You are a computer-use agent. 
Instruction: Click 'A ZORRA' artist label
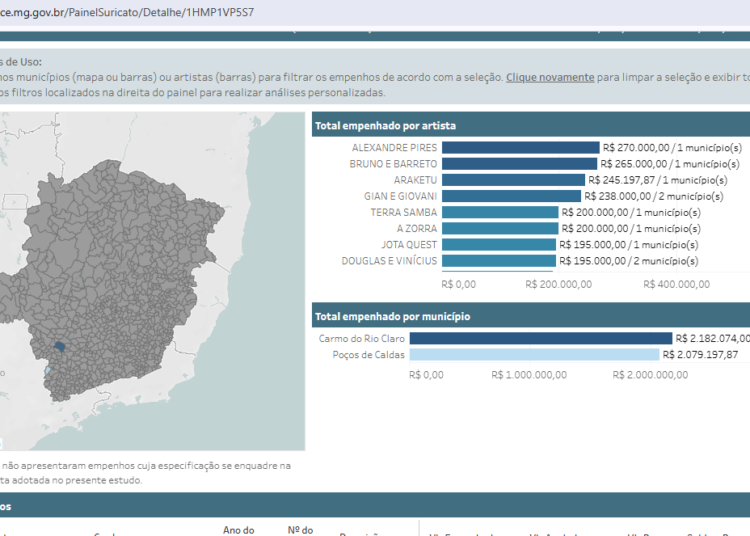pos(417,229)
